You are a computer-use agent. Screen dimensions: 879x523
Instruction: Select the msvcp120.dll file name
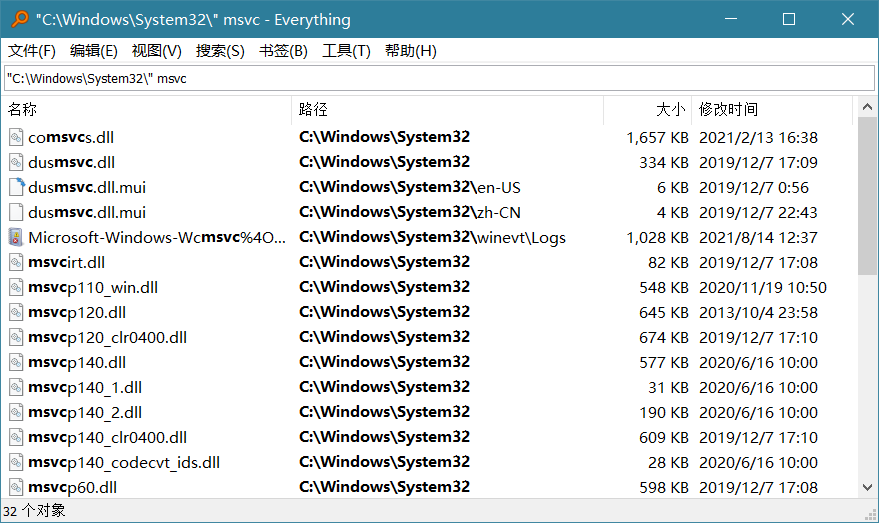pyautogui.click(x=77, y=312)
